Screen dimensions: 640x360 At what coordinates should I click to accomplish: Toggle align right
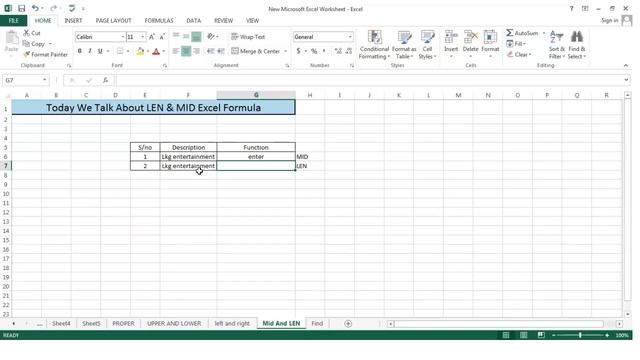[x=196, y=51]
